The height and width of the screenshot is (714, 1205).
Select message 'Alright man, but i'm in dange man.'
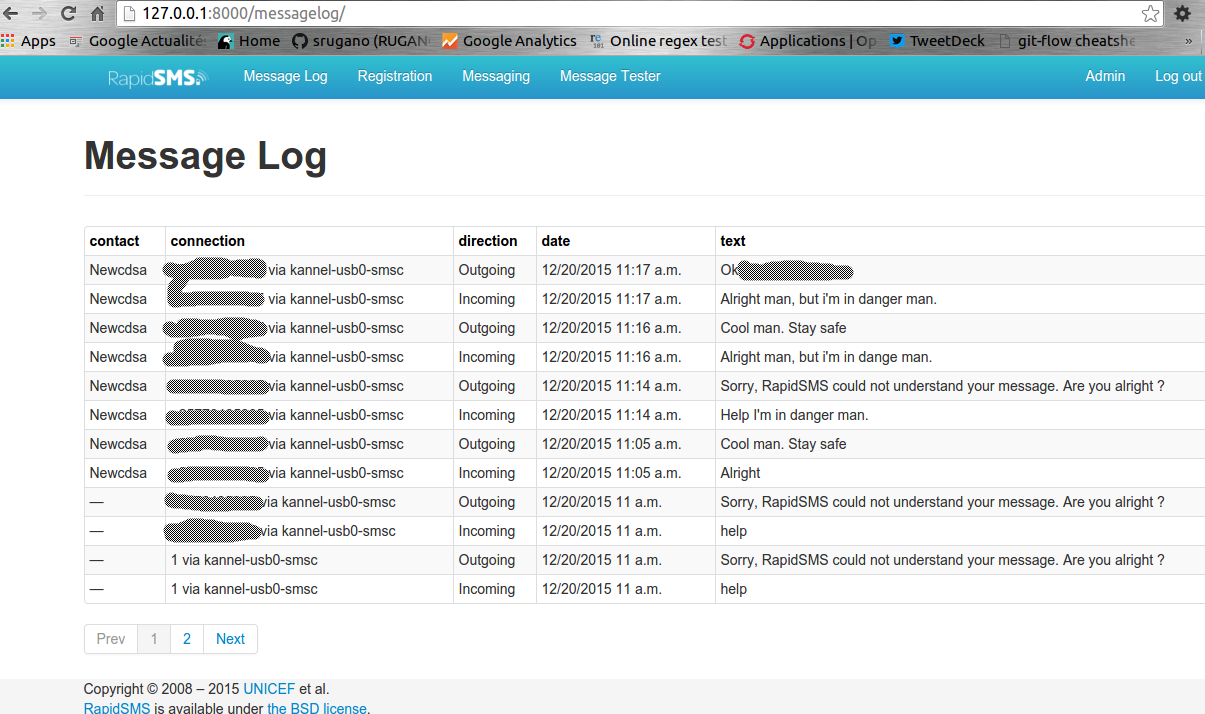click(x=826, y=357)
